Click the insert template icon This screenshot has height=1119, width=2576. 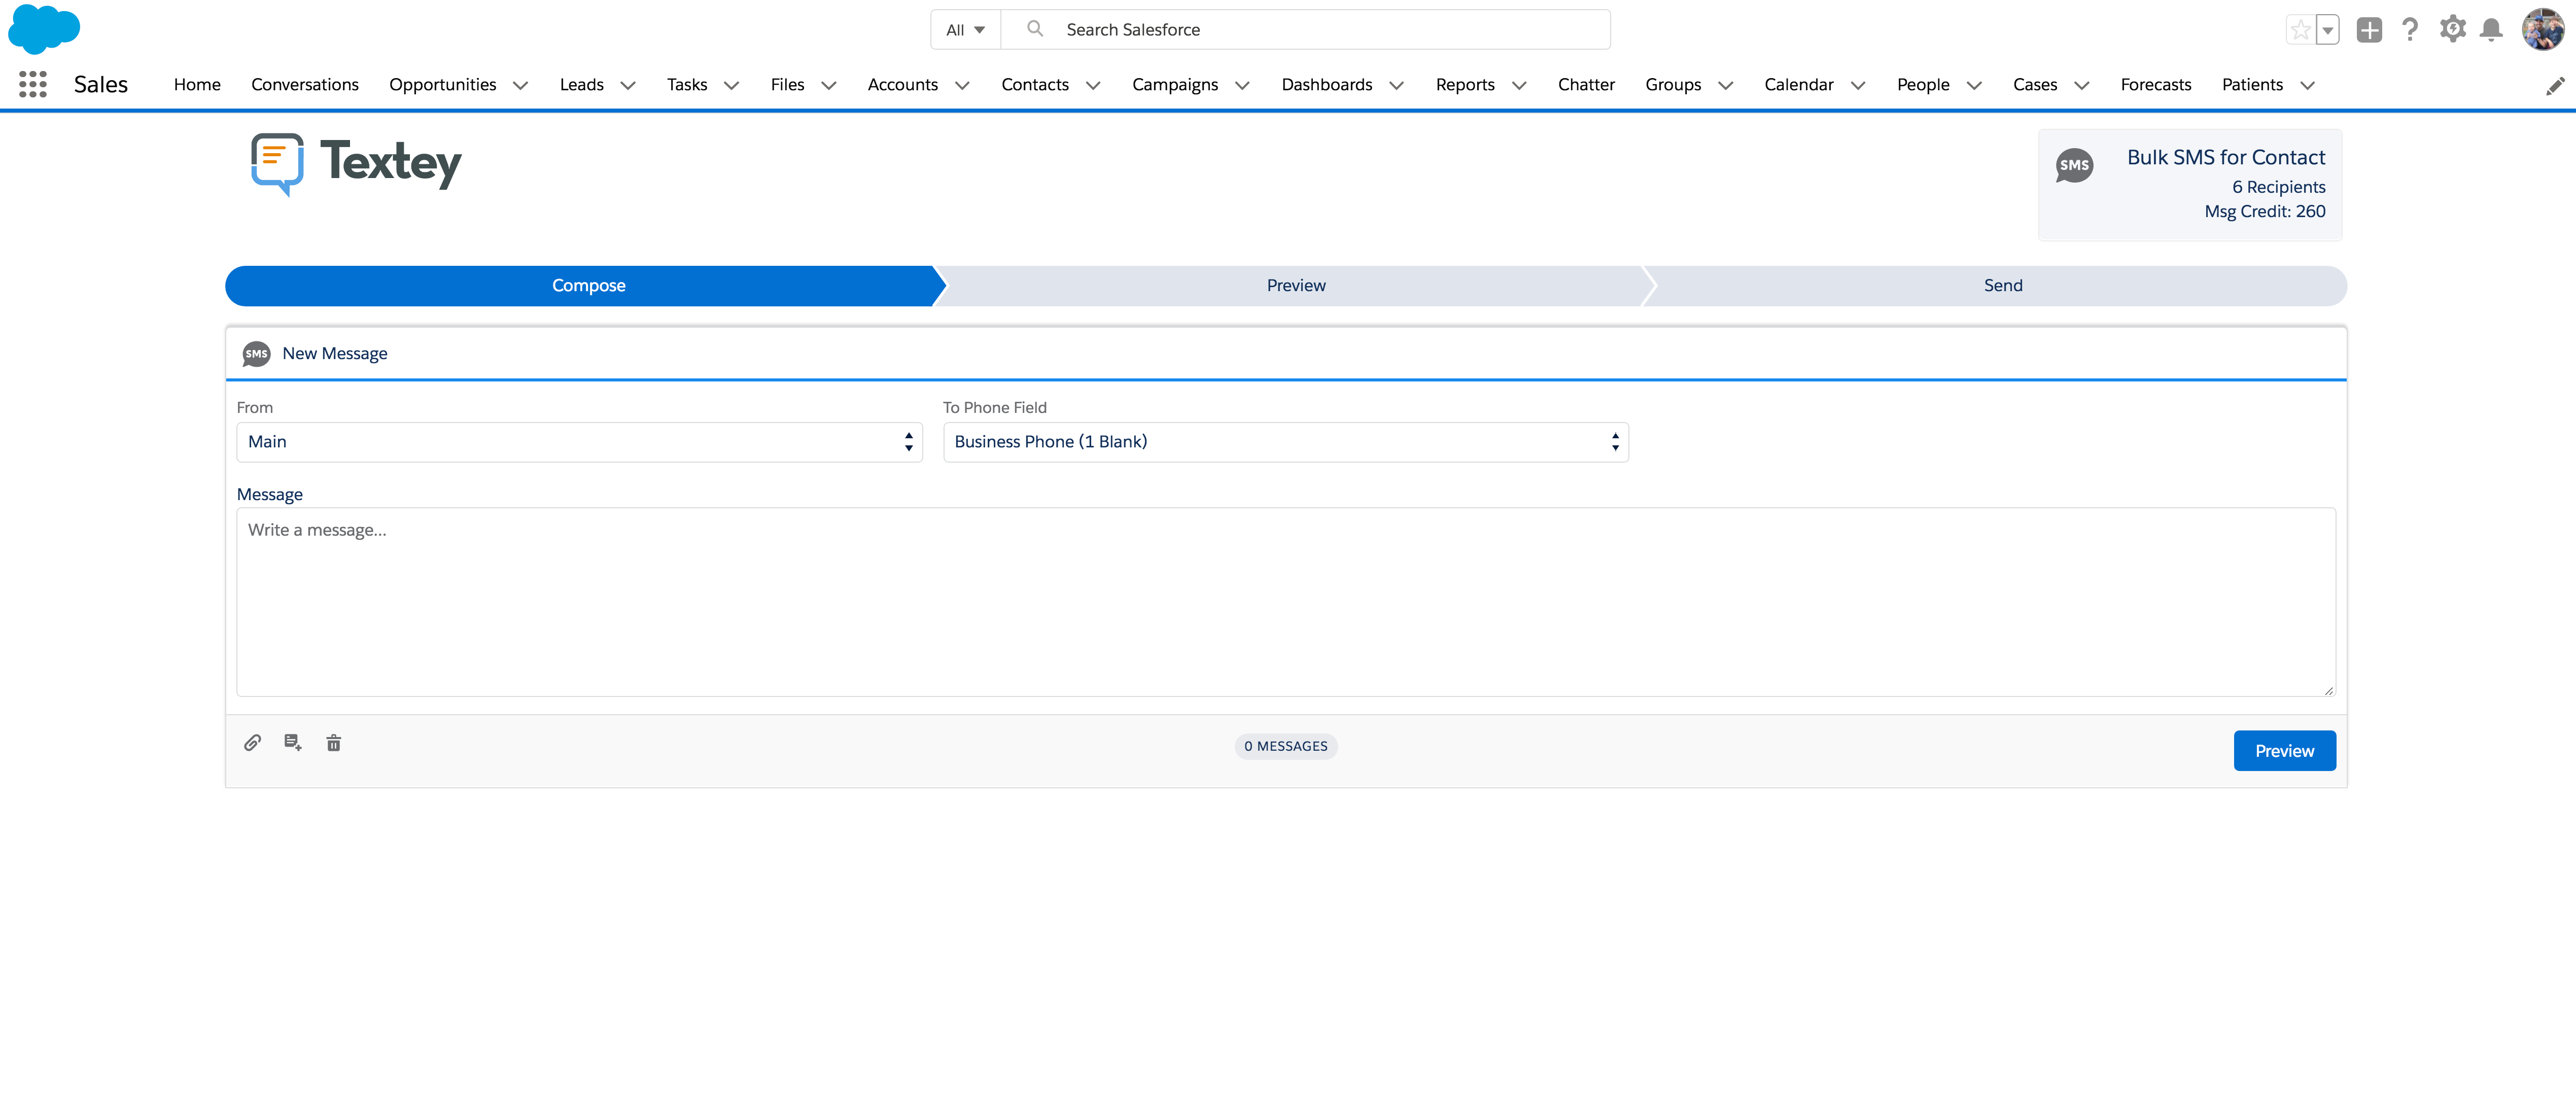coord(293,742)
